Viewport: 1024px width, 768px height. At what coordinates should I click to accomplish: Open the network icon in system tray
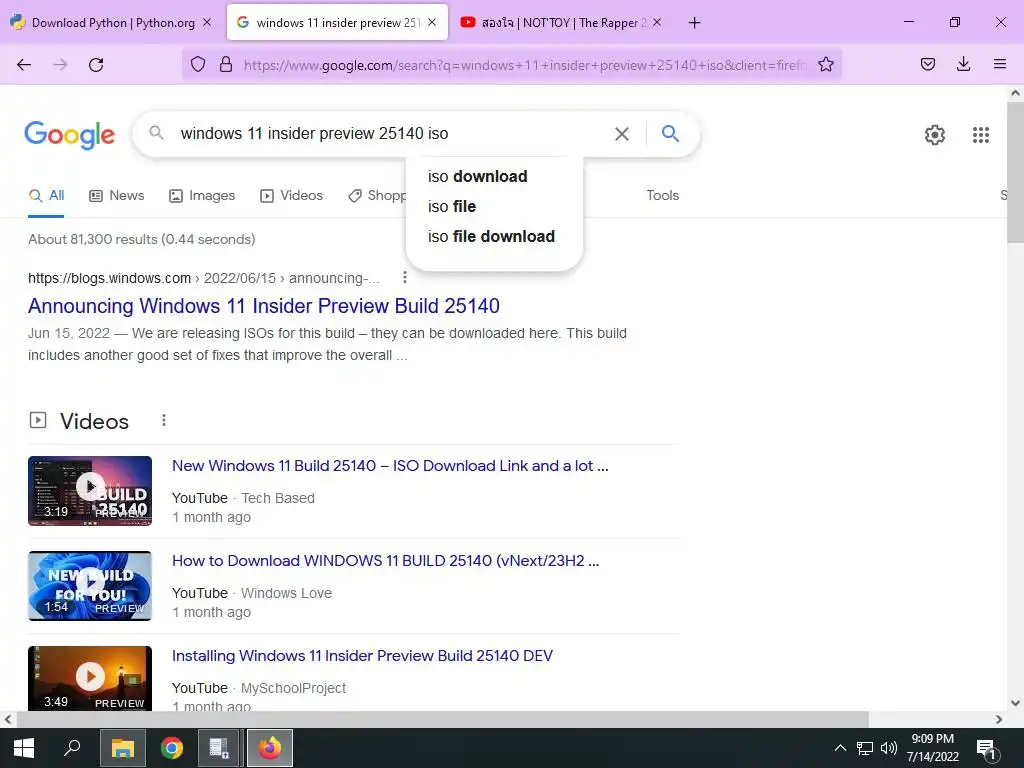pos(864,748)
